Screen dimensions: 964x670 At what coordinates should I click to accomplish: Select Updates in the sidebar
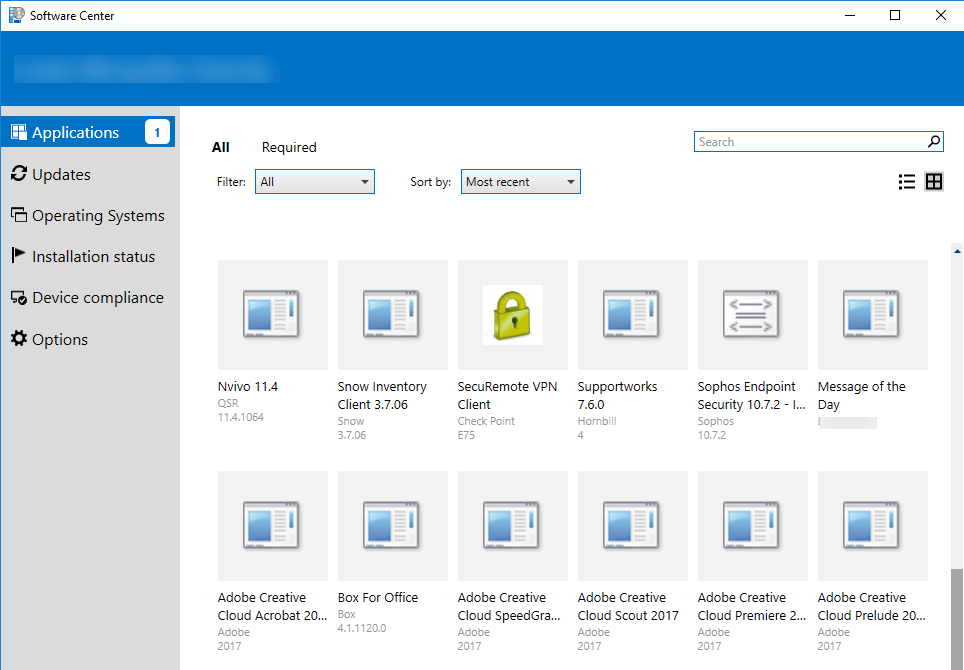pos(60,173)
